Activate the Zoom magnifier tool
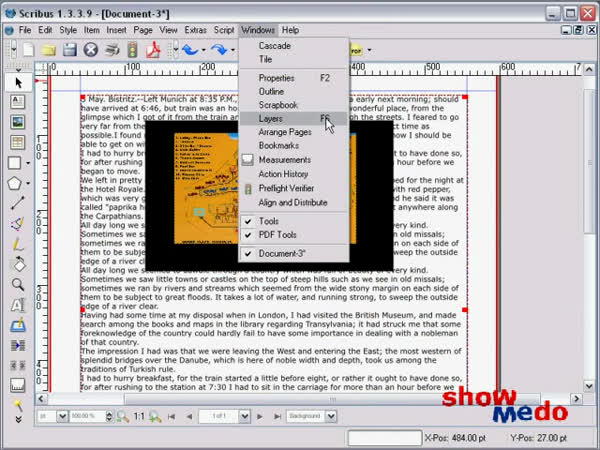 [18, 284]
